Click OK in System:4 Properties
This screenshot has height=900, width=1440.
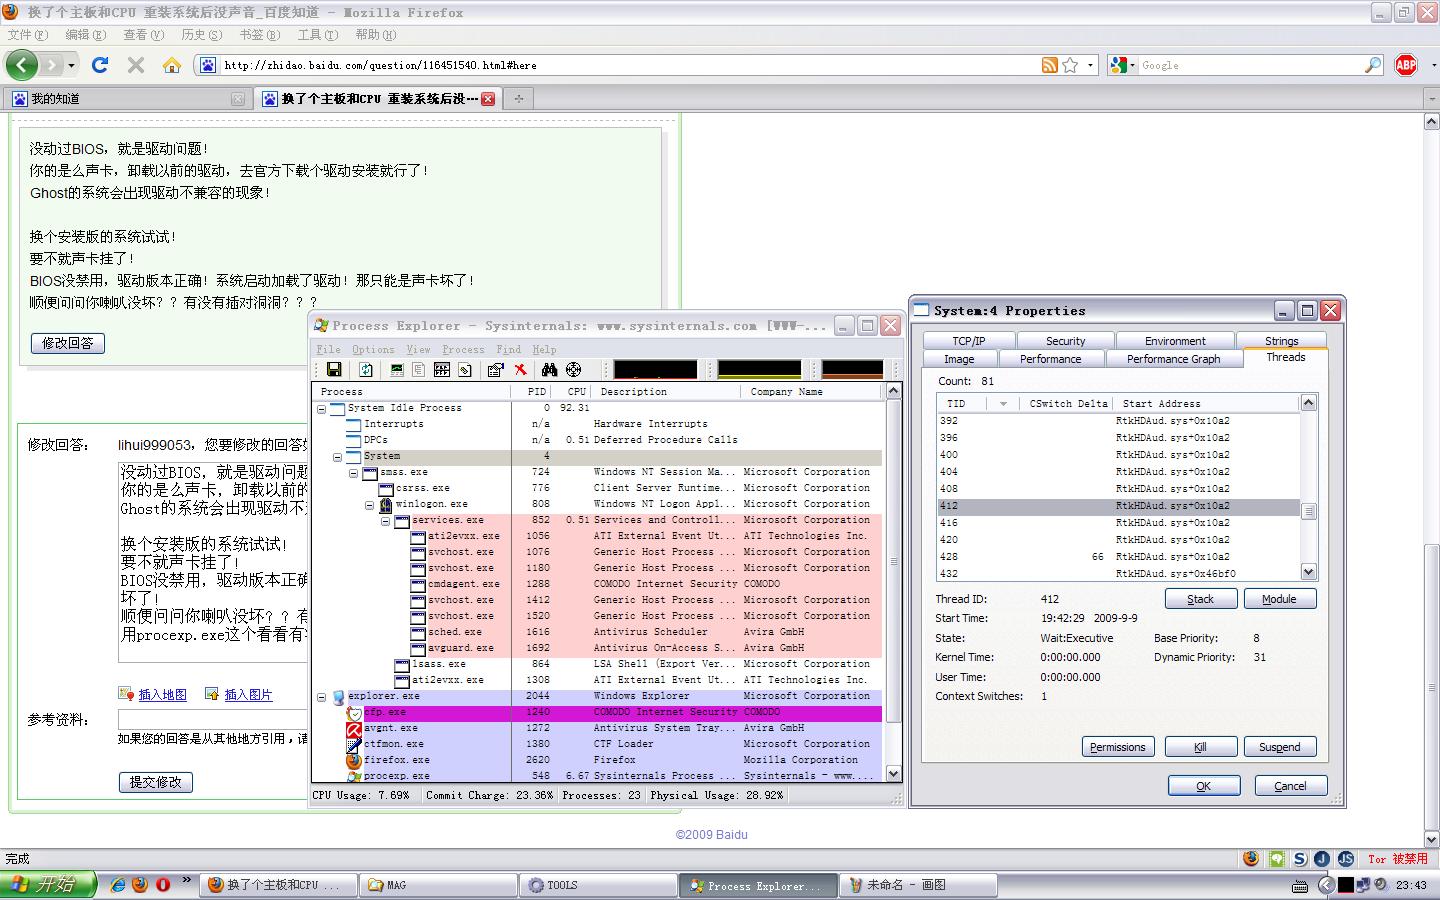coord(1204,786)
